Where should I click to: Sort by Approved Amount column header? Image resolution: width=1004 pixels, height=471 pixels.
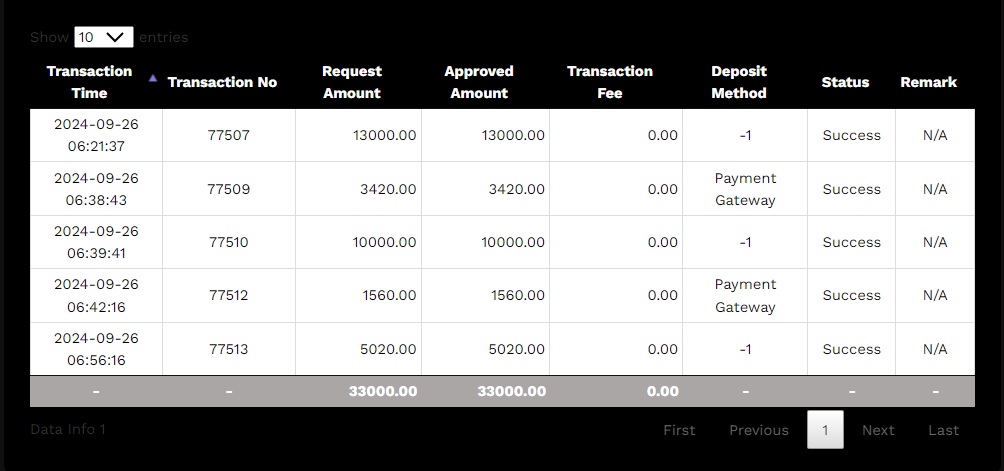pyautogui.click(x=479, y=82)
